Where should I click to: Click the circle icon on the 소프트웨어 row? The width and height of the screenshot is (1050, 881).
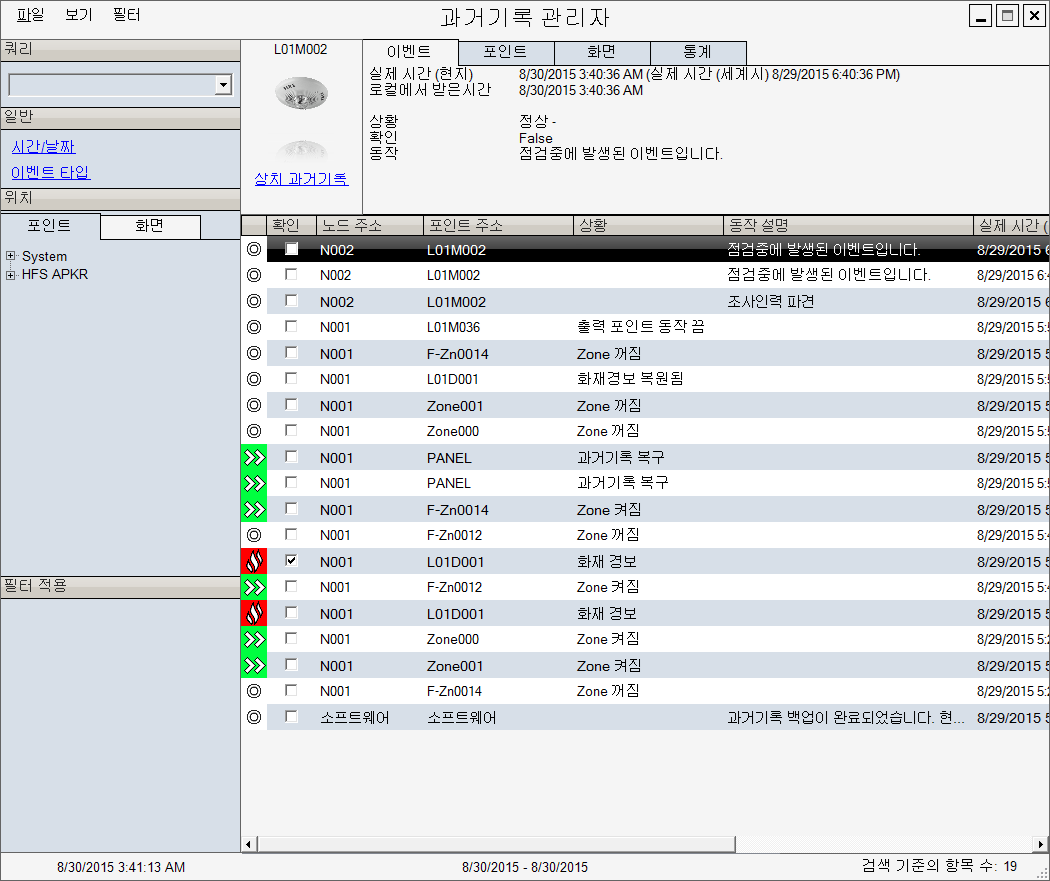[x=254, y=717]
